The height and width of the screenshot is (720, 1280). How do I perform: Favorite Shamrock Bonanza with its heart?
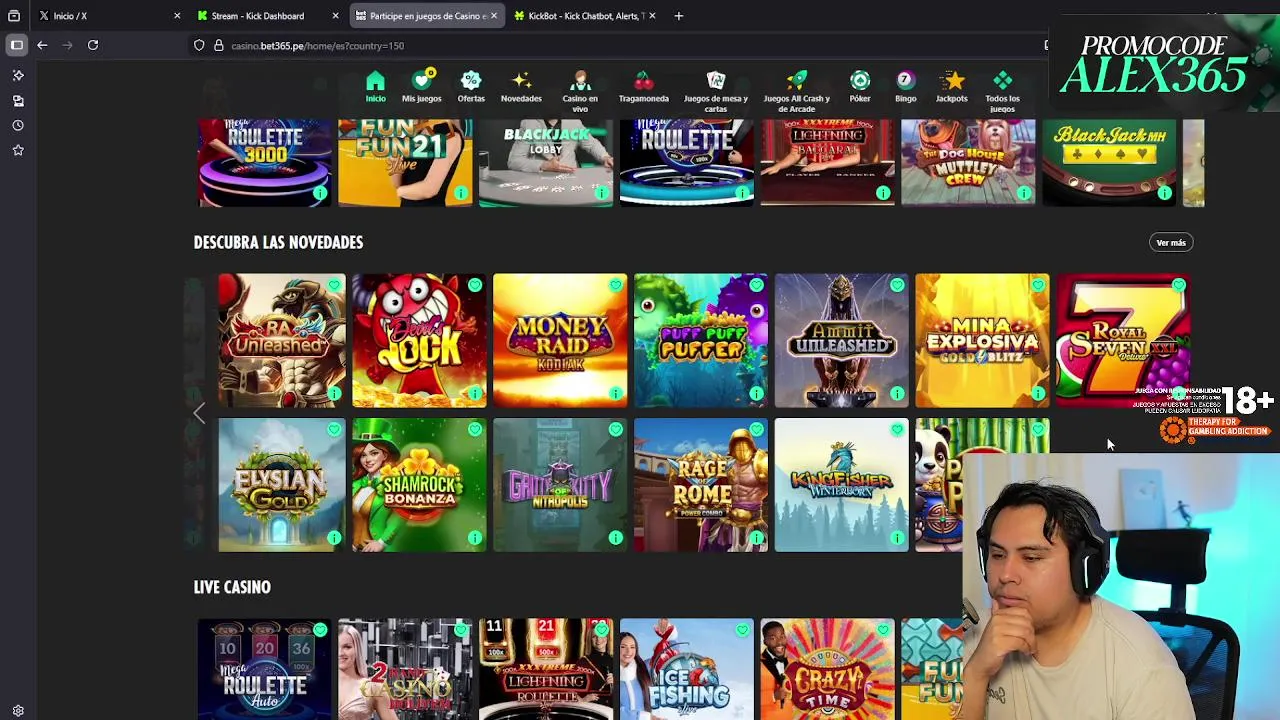point(475,430)
